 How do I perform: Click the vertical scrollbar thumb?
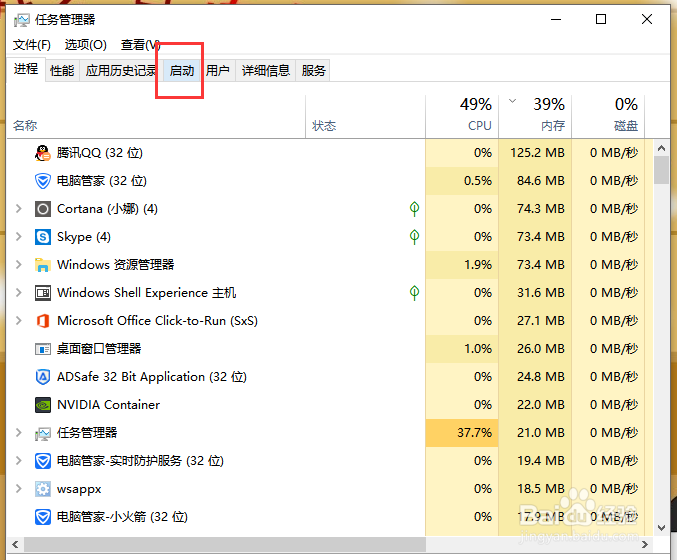coord(661,170)
